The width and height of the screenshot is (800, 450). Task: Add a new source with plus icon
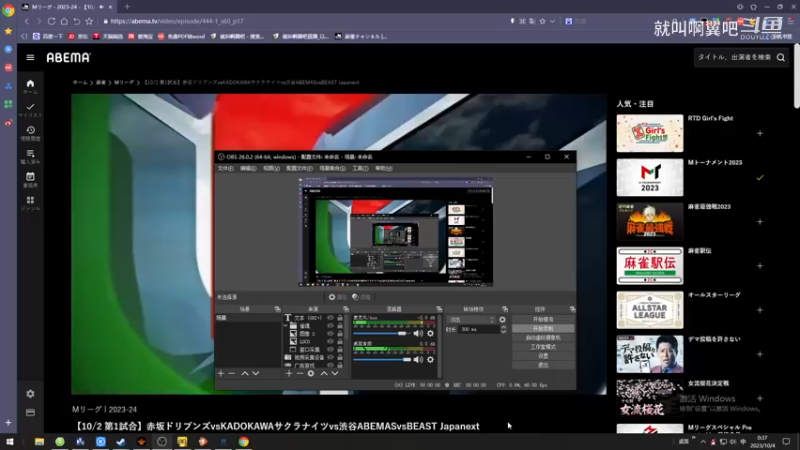289,373
